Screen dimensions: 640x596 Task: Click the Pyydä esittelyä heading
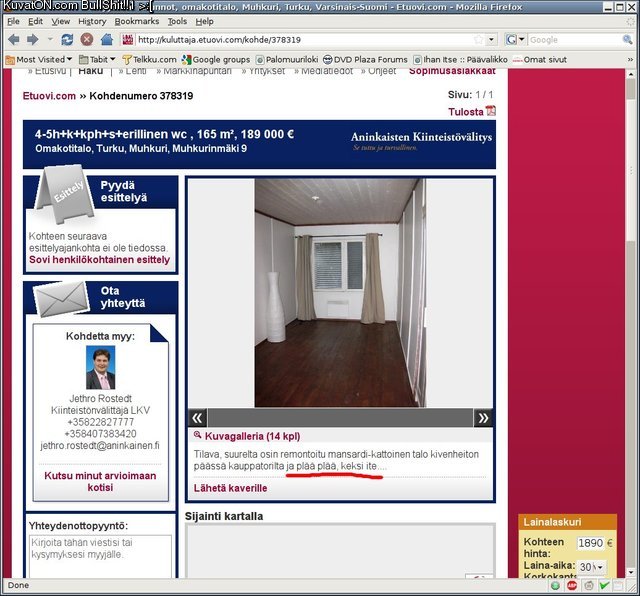[124, 191]
